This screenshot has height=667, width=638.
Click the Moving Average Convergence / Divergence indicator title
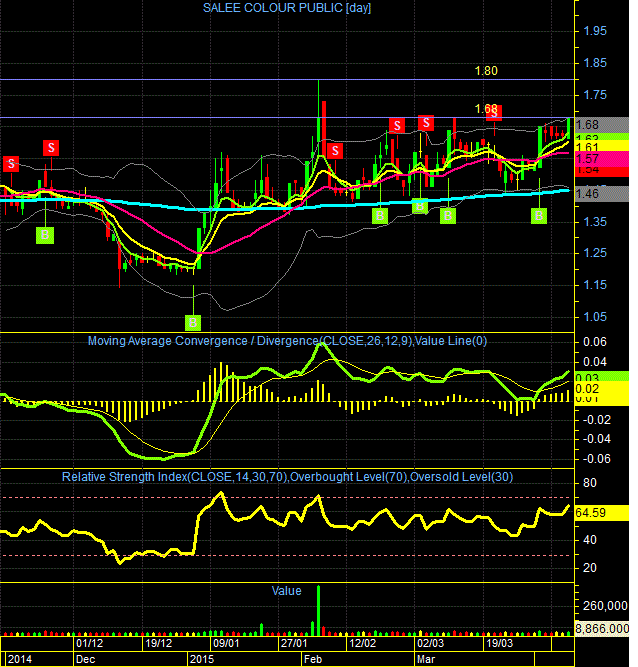pyautogui.click(x=287, y=341)
